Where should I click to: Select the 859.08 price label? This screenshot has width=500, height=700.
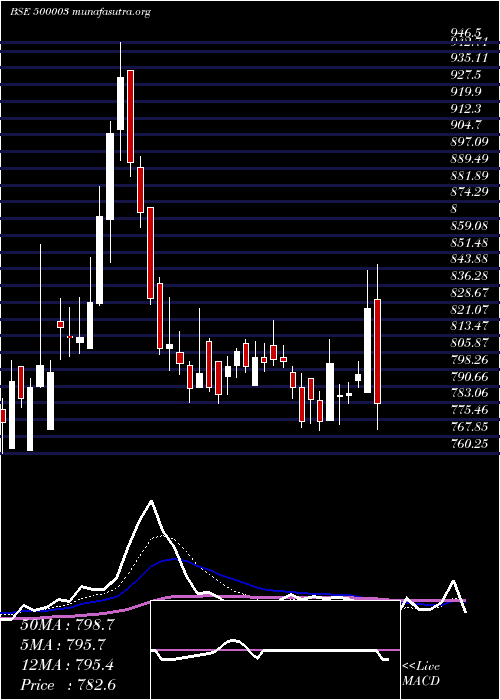point(468,226)
